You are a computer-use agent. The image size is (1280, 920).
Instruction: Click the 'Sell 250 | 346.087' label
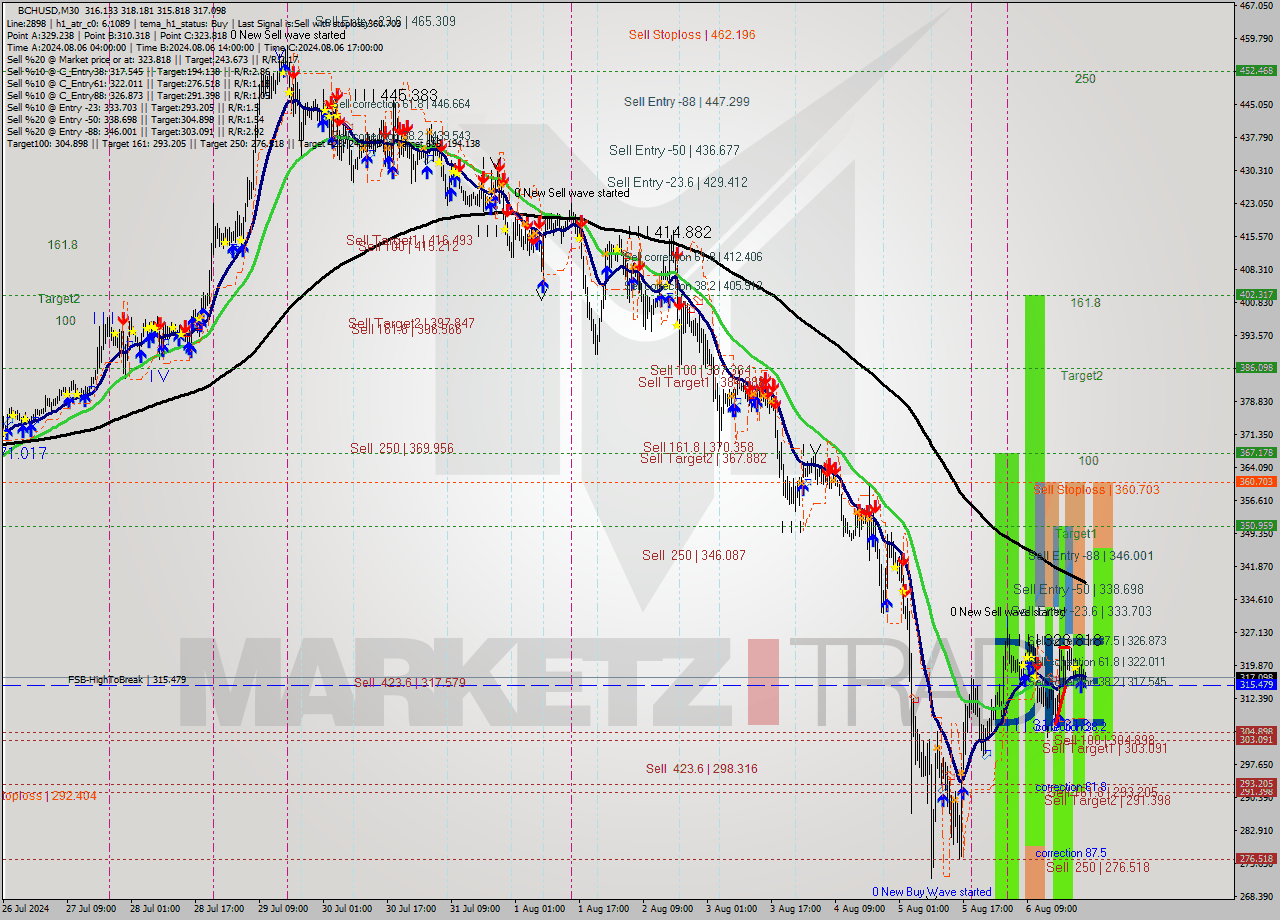[x=694, y=555]
